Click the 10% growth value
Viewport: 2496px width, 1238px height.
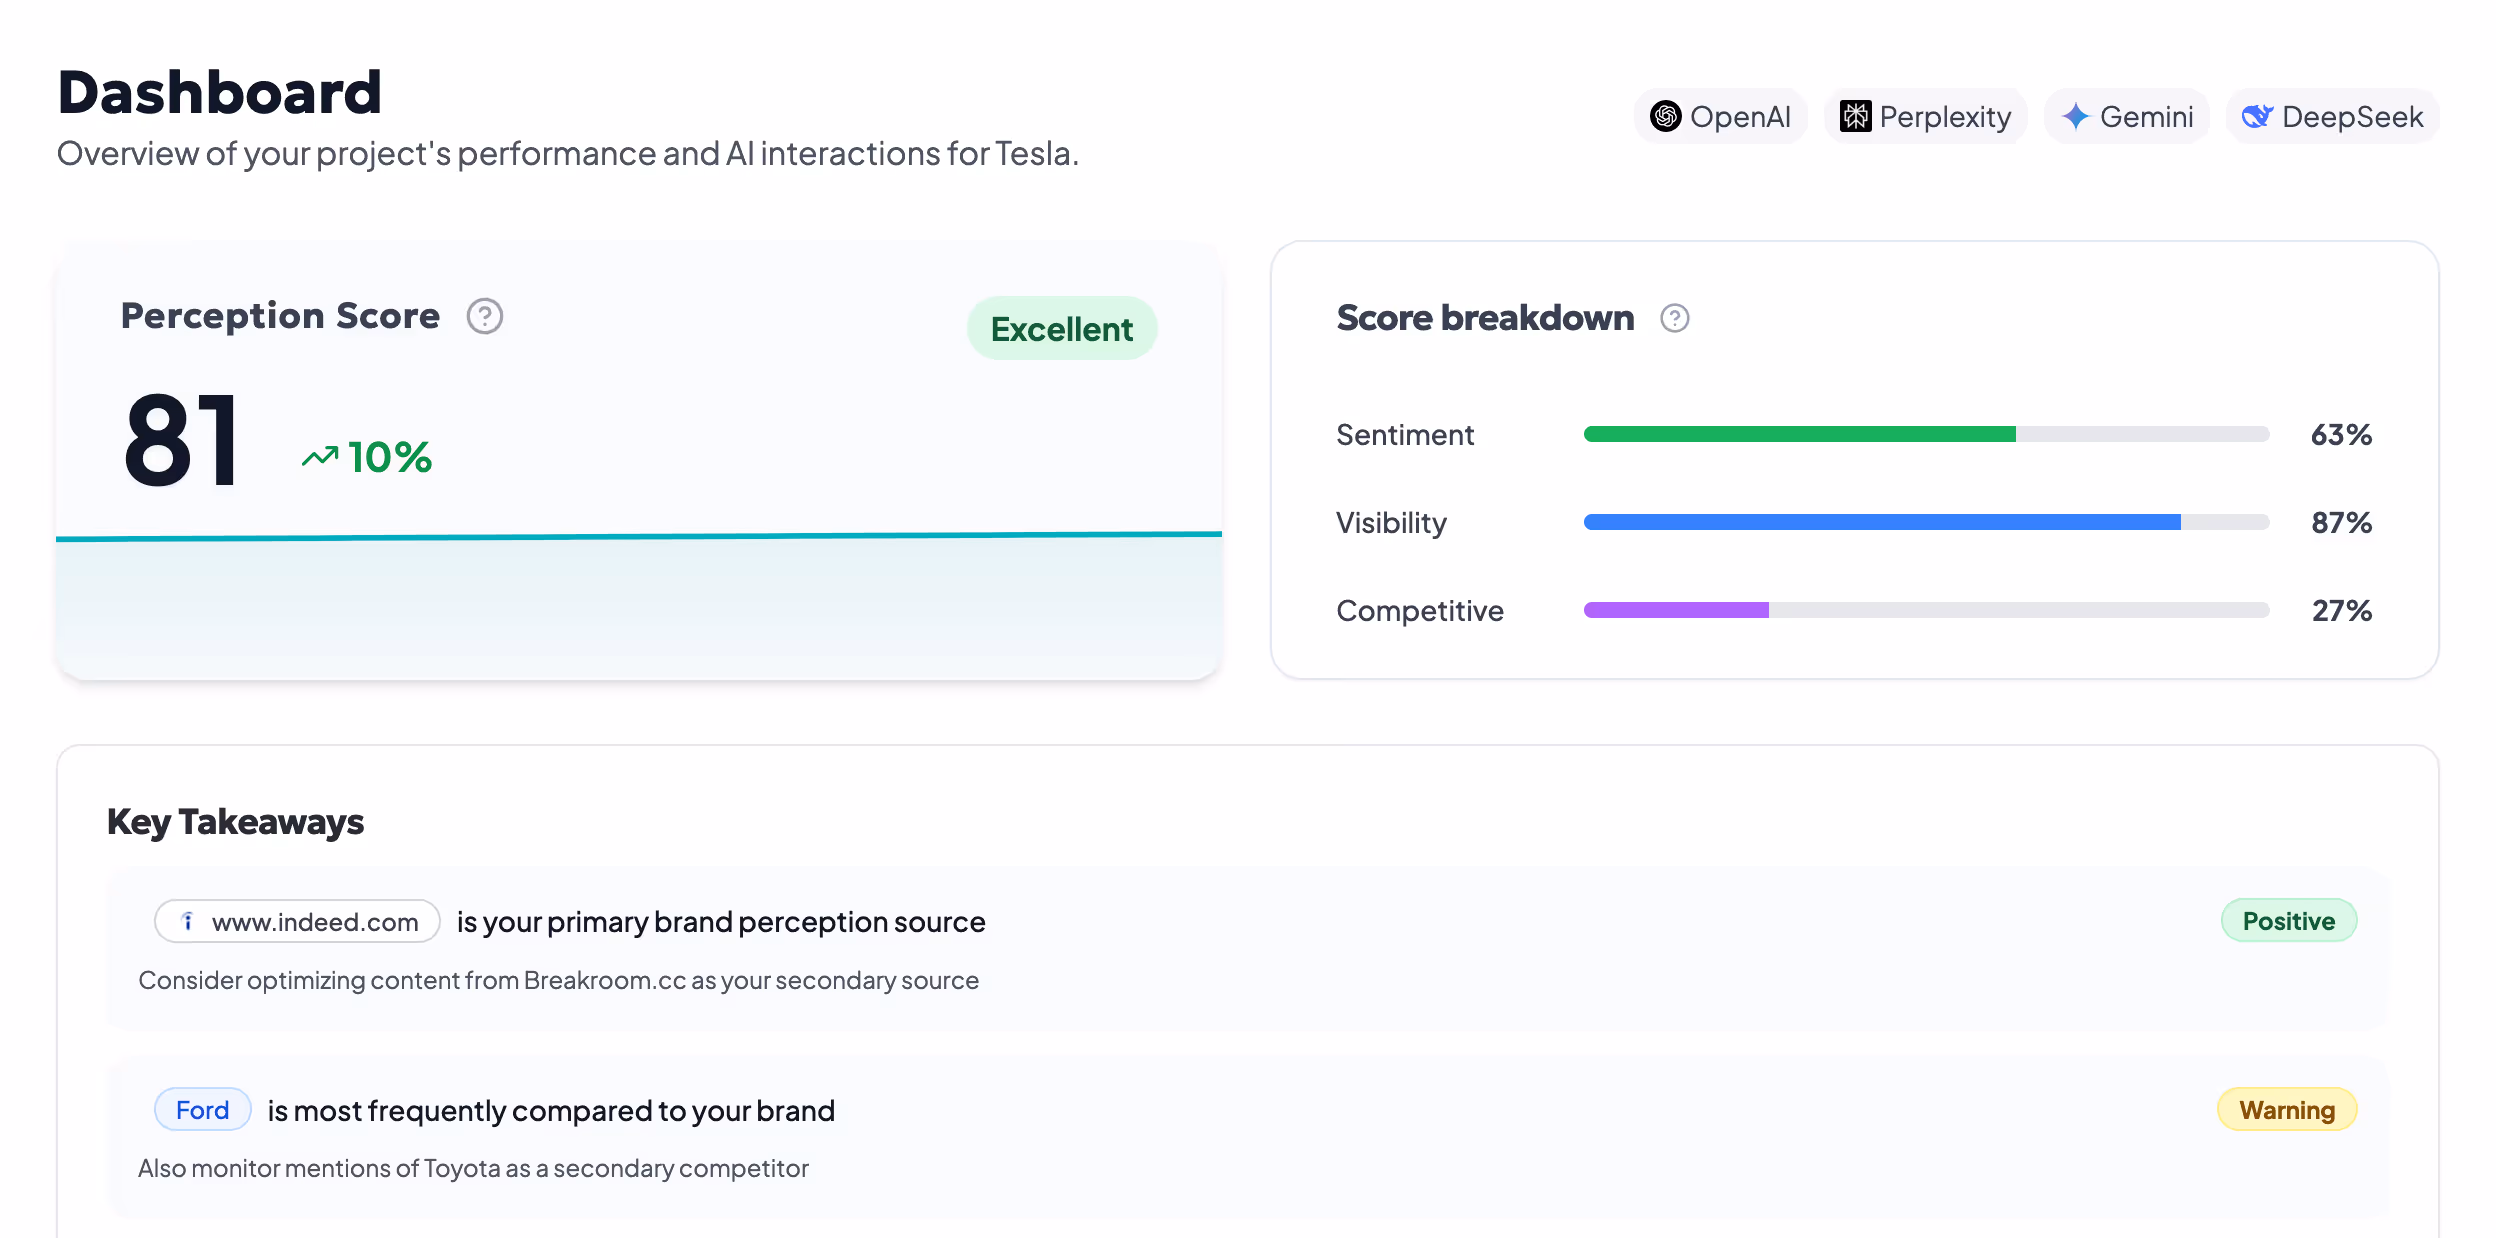point(389,457)
